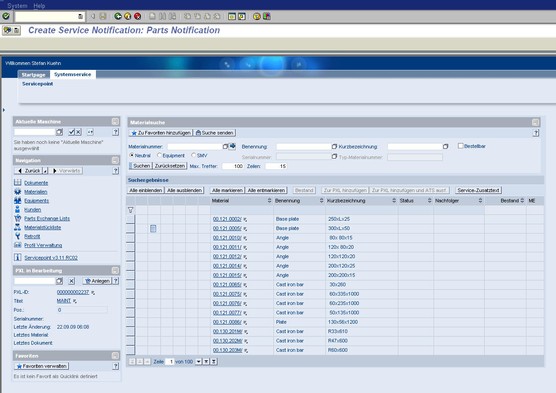
Task: Select the Neutral radio button
Action: pos(132,155)
